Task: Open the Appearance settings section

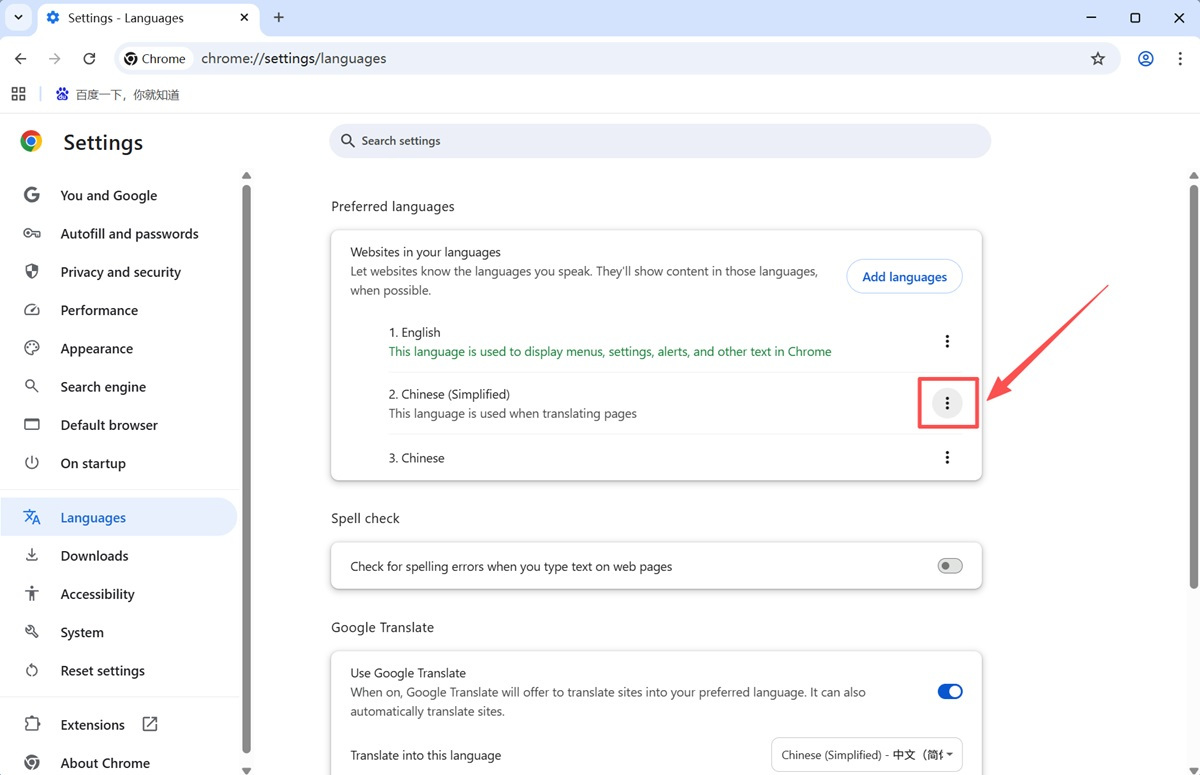Action: pyautogui.click(x=96, y=349)
